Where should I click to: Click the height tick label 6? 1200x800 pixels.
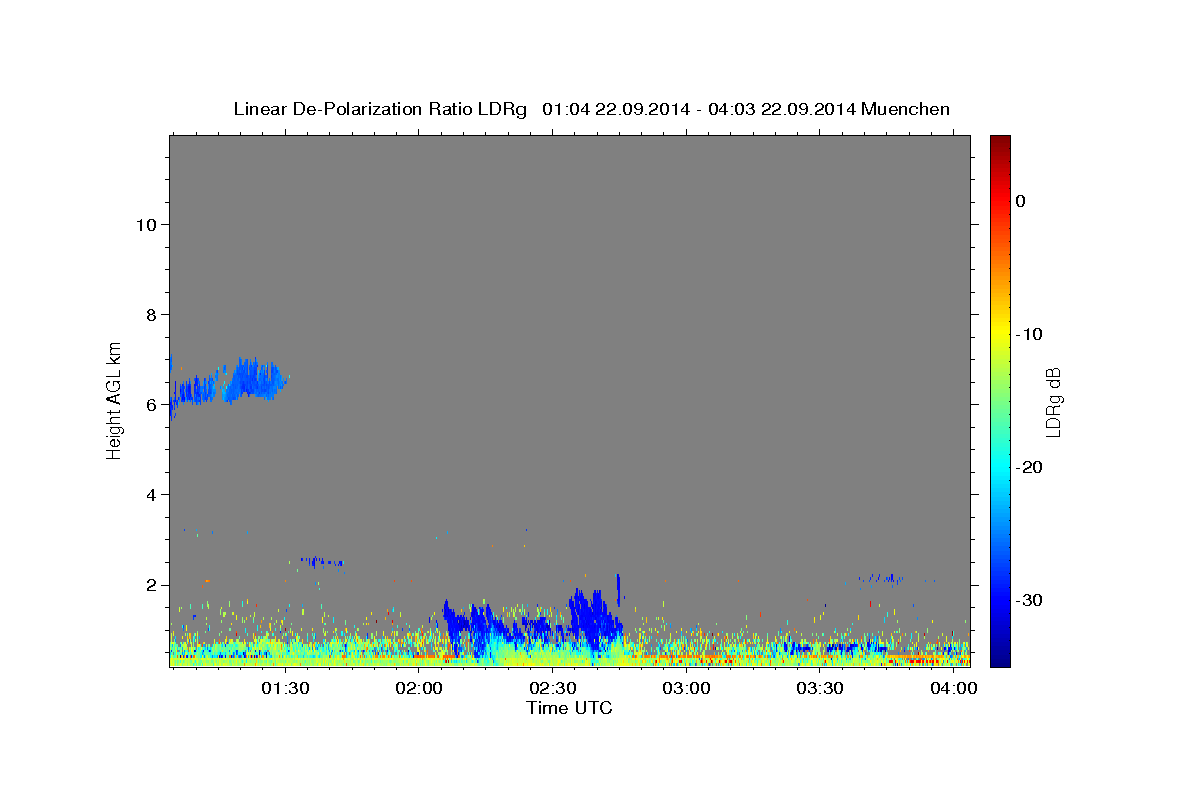pos(150,404)
